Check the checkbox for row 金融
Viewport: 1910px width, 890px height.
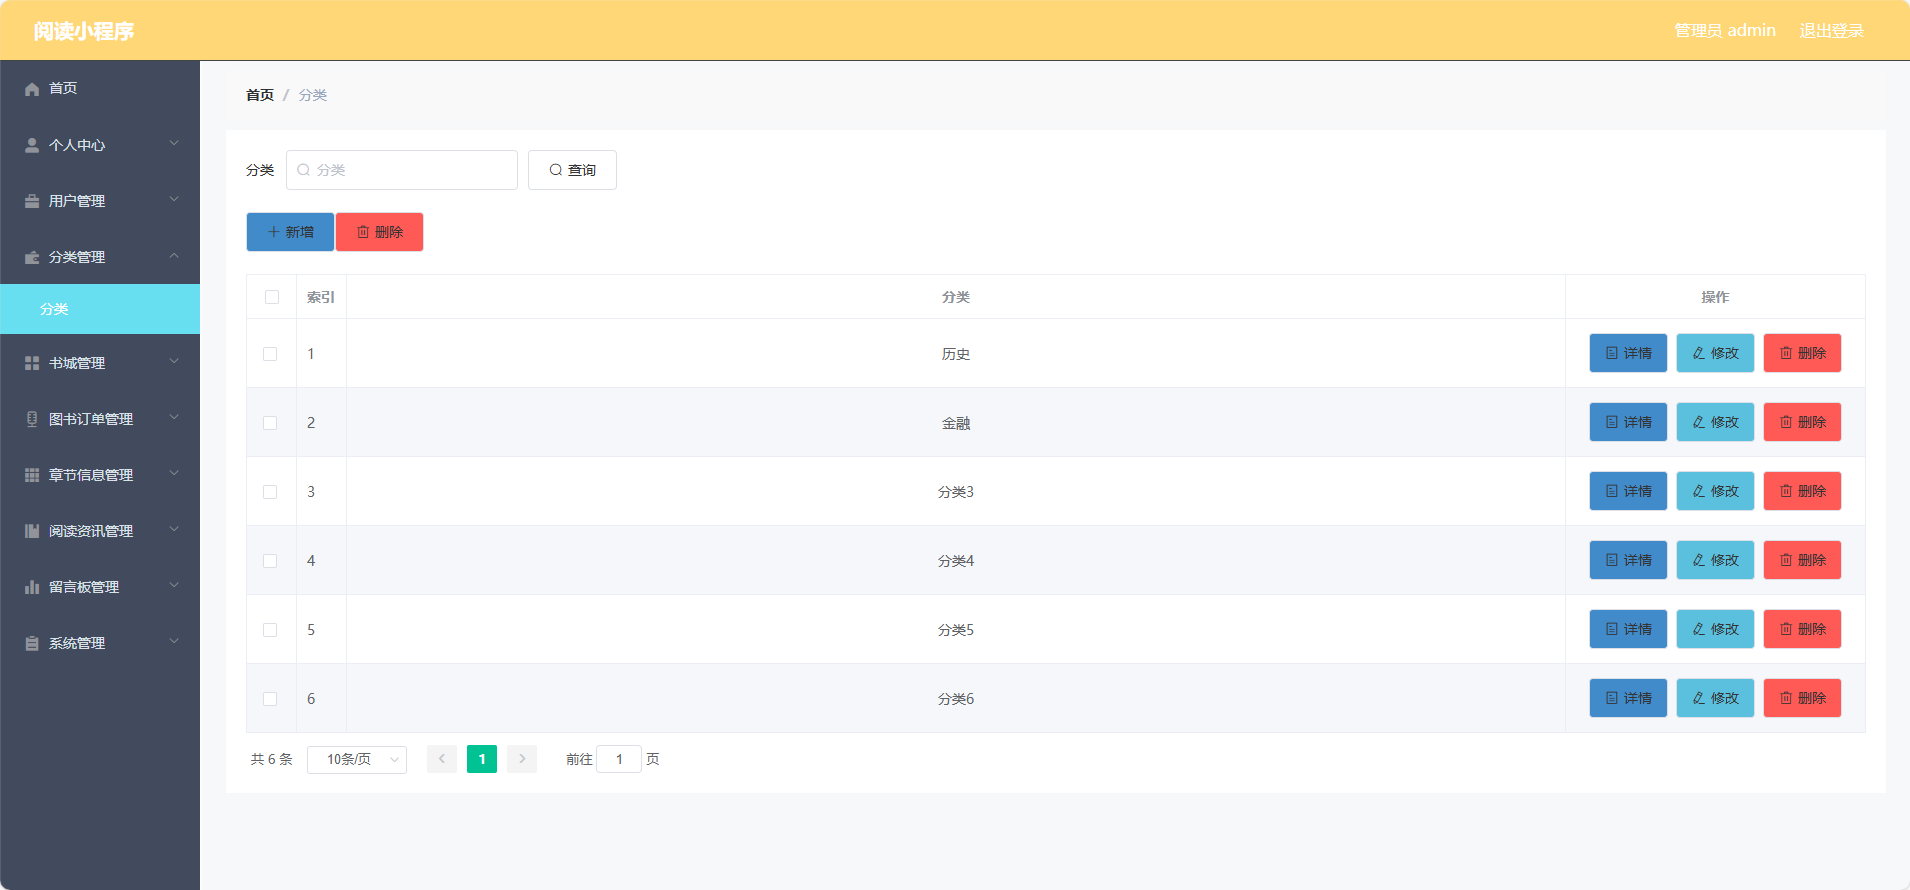tap(270, 423)
